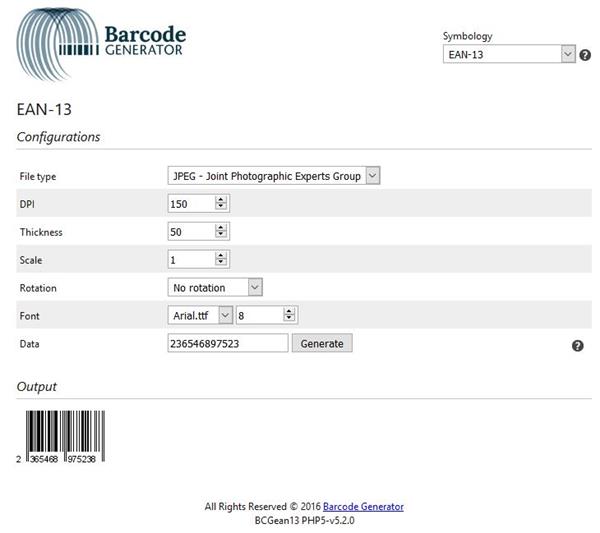Click the Barcode Generator logo
The width and height of the screenshot is (600, 533).
pyautogui.click(x=101, y=44)
